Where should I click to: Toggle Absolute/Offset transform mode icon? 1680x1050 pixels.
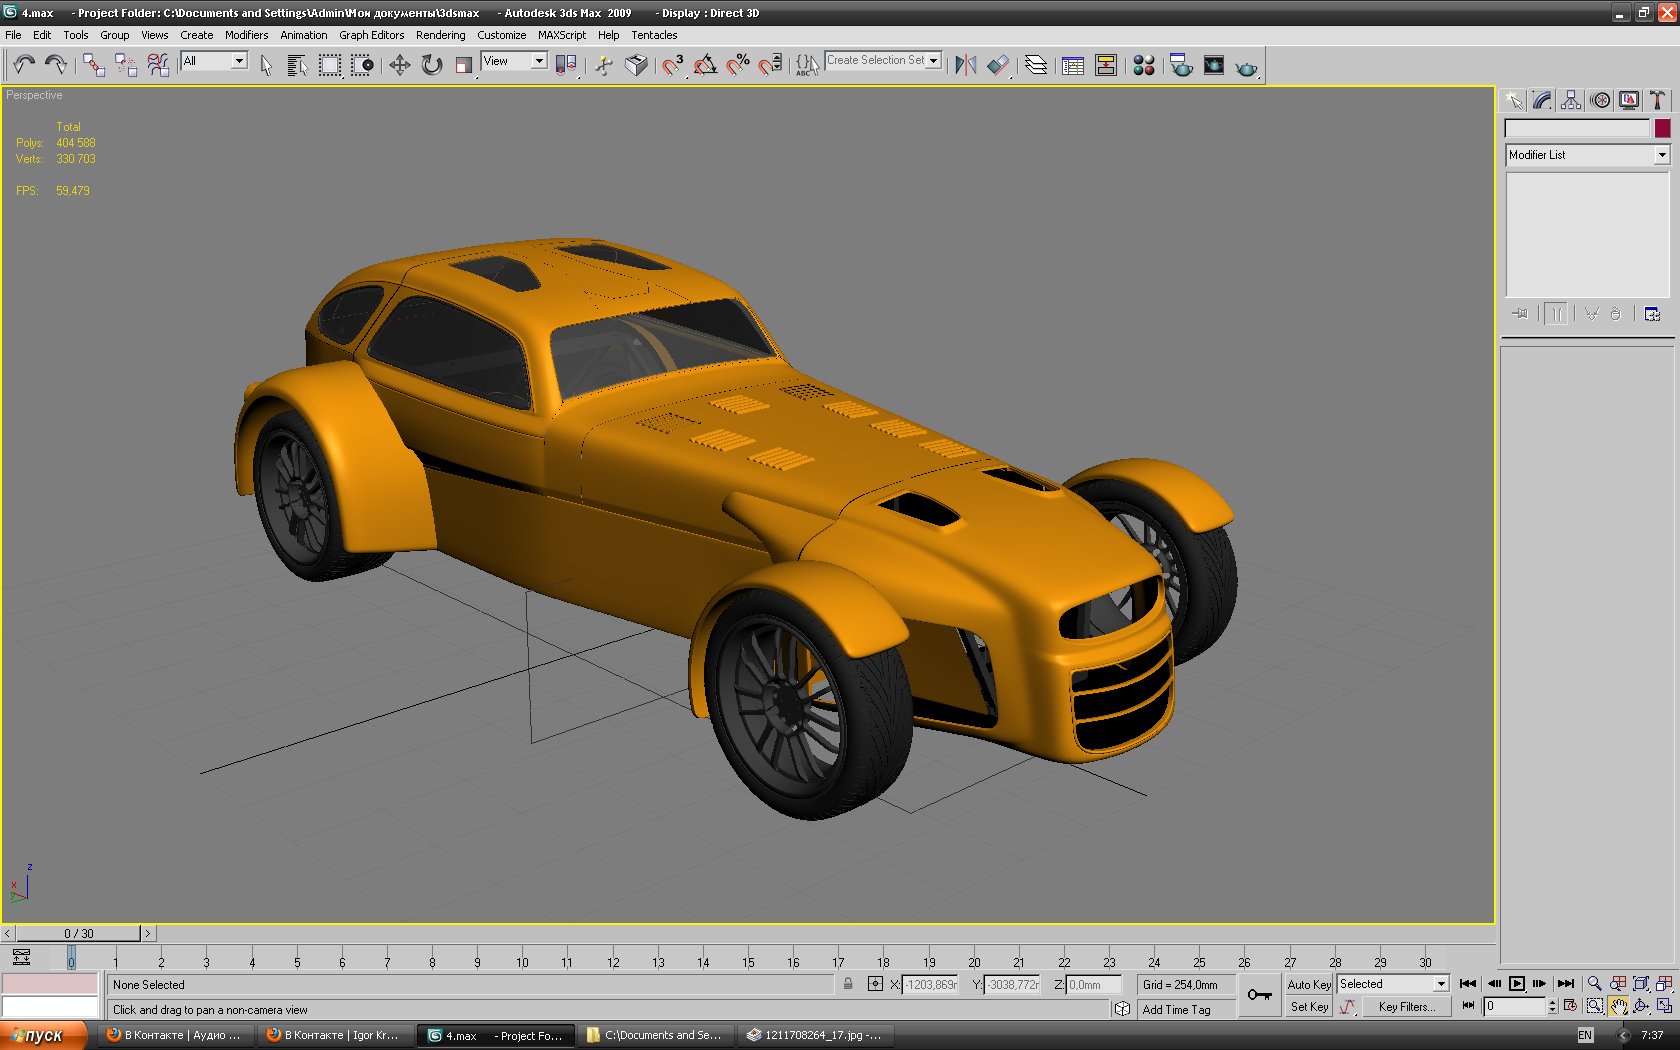click(x=875, y=984)
